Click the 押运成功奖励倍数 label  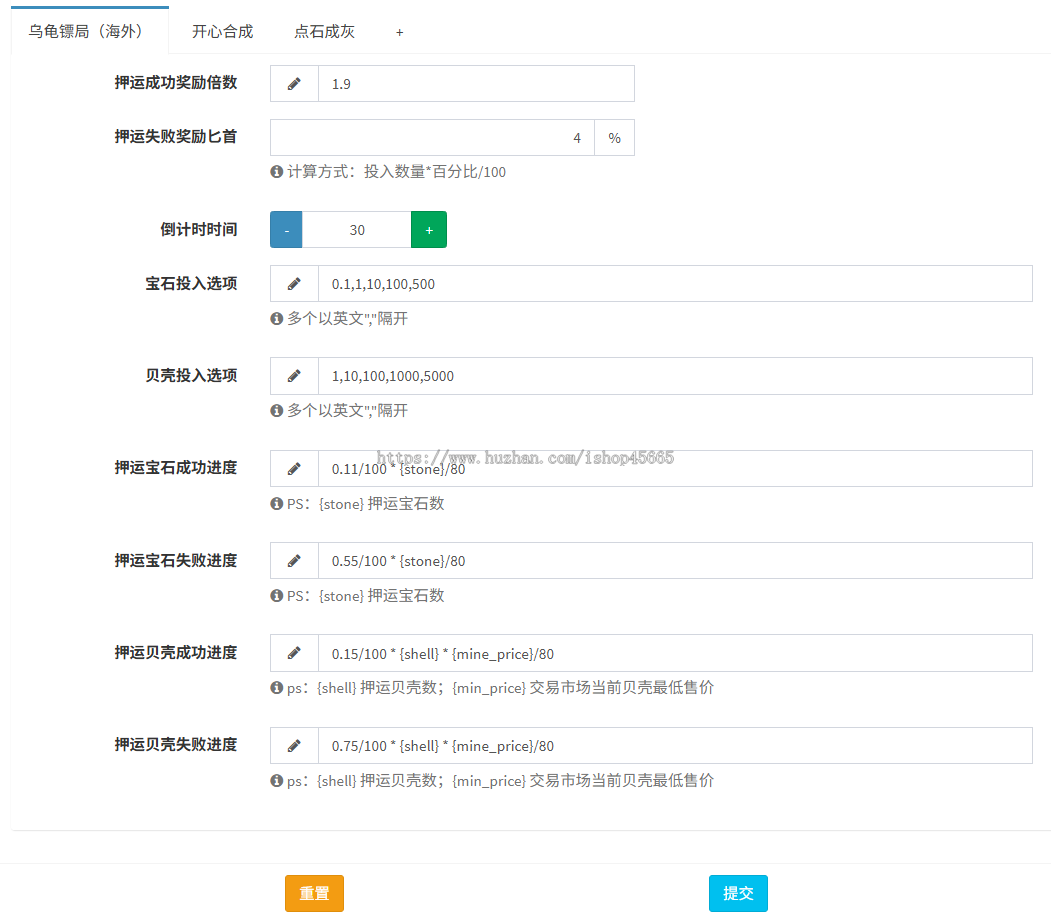[176, 82]
